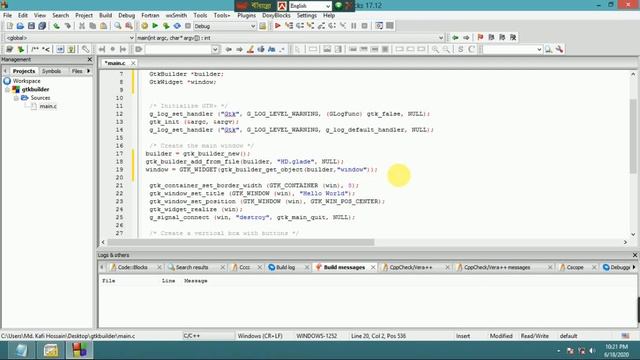640x360 pixels.
Task: Click the New file icon
Action: click(9, 26)
